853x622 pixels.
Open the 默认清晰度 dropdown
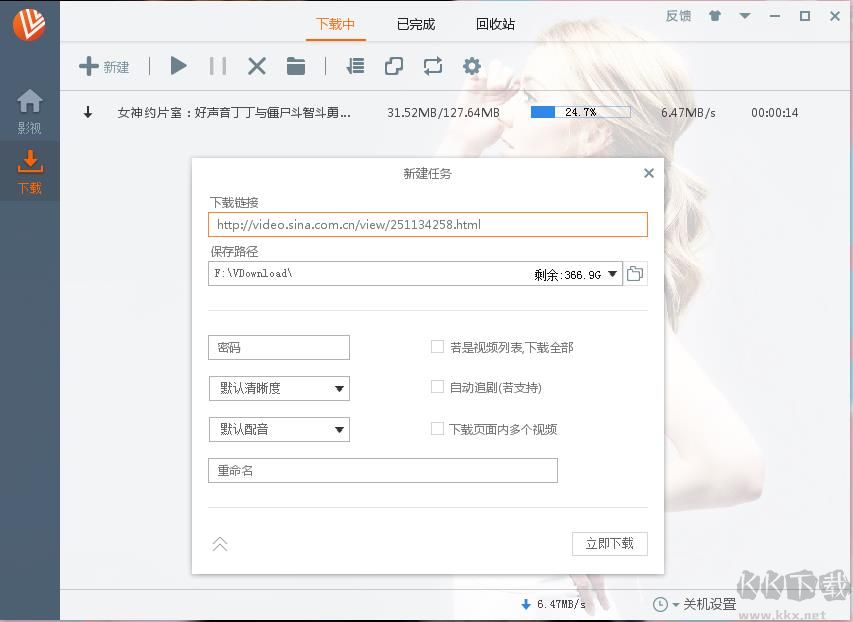click(279, 388)
